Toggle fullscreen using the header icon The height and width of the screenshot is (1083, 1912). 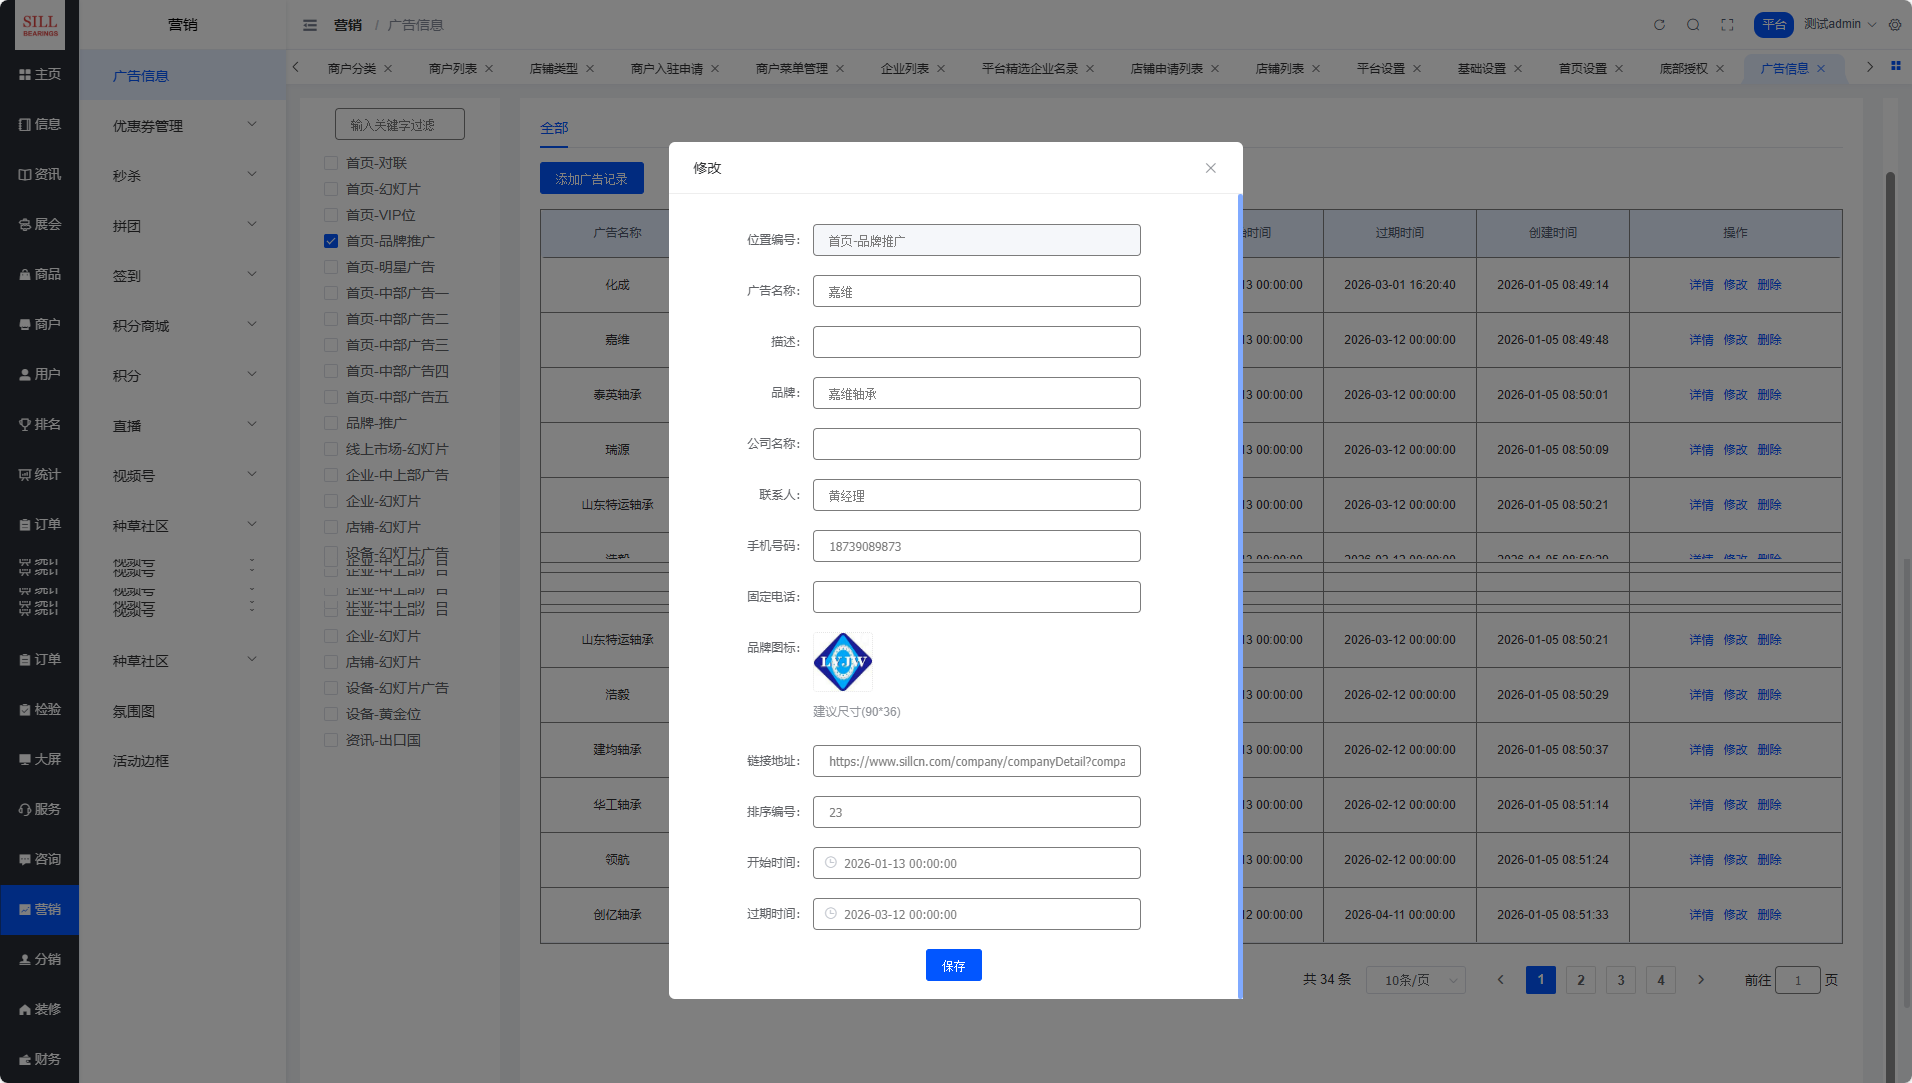(1727, 25)
